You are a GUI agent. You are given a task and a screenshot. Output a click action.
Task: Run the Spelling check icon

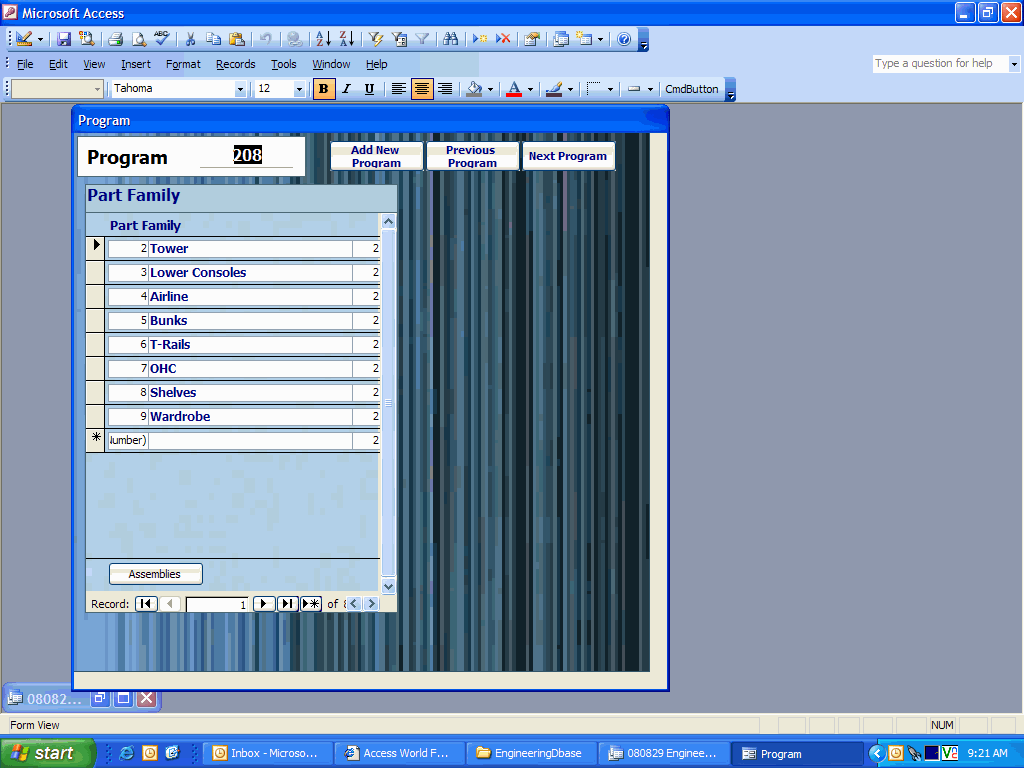161,39
